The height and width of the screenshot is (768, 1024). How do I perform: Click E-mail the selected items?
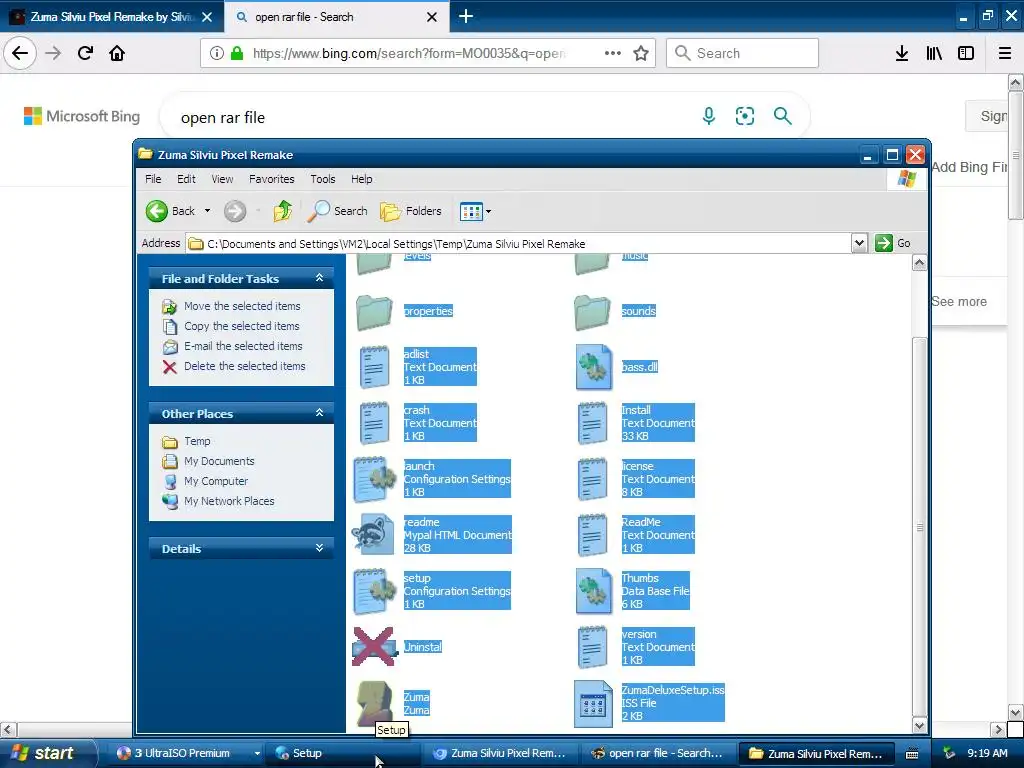pyautogui.click(x=243, y=346)
